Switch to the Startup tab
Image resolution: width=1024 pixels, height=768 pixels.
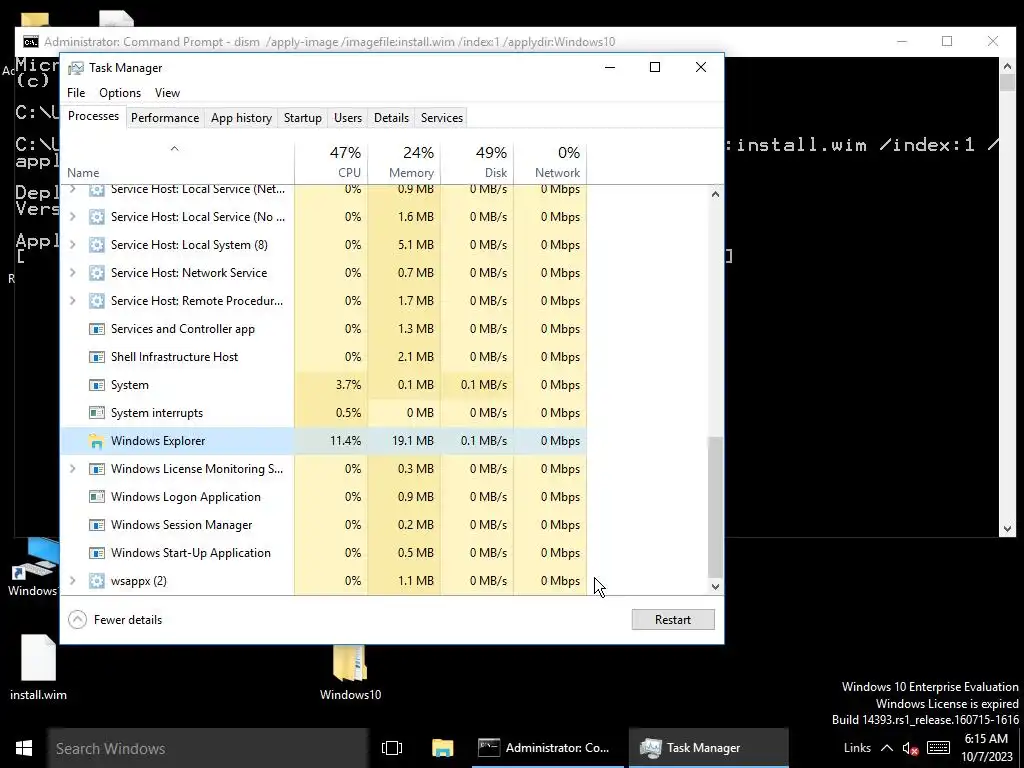pos(302,118)
